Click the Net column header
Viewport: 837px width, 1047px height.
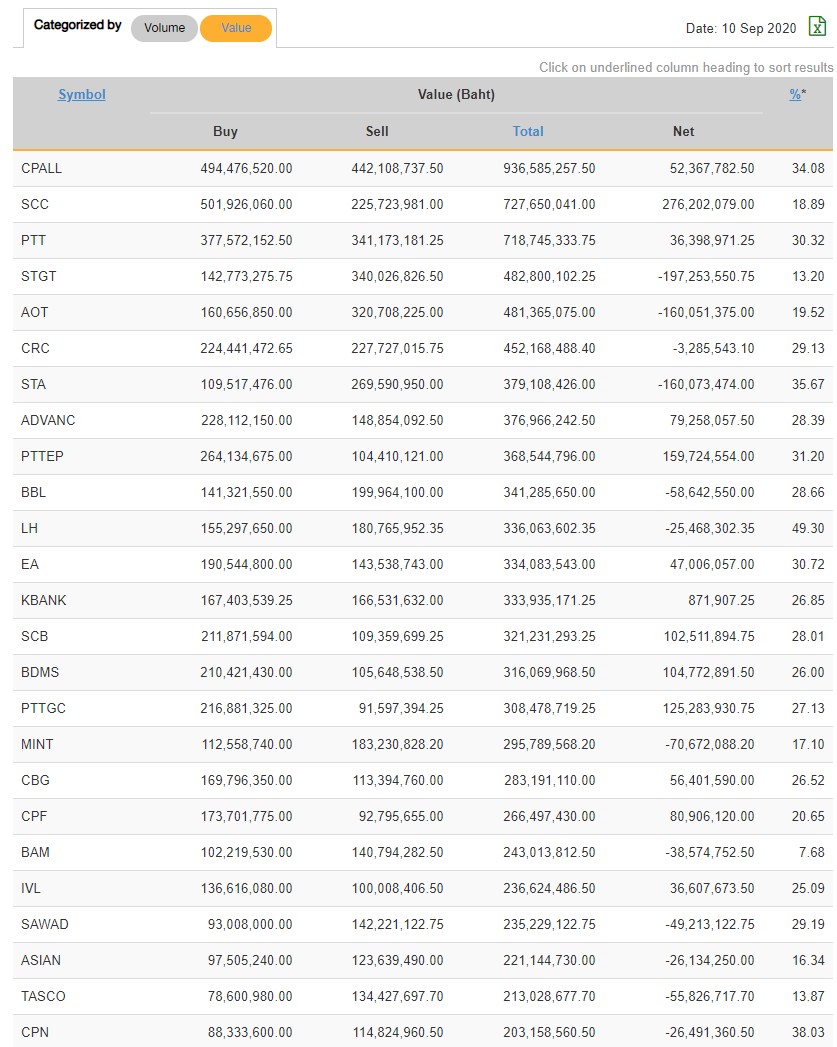pos(684,131)
